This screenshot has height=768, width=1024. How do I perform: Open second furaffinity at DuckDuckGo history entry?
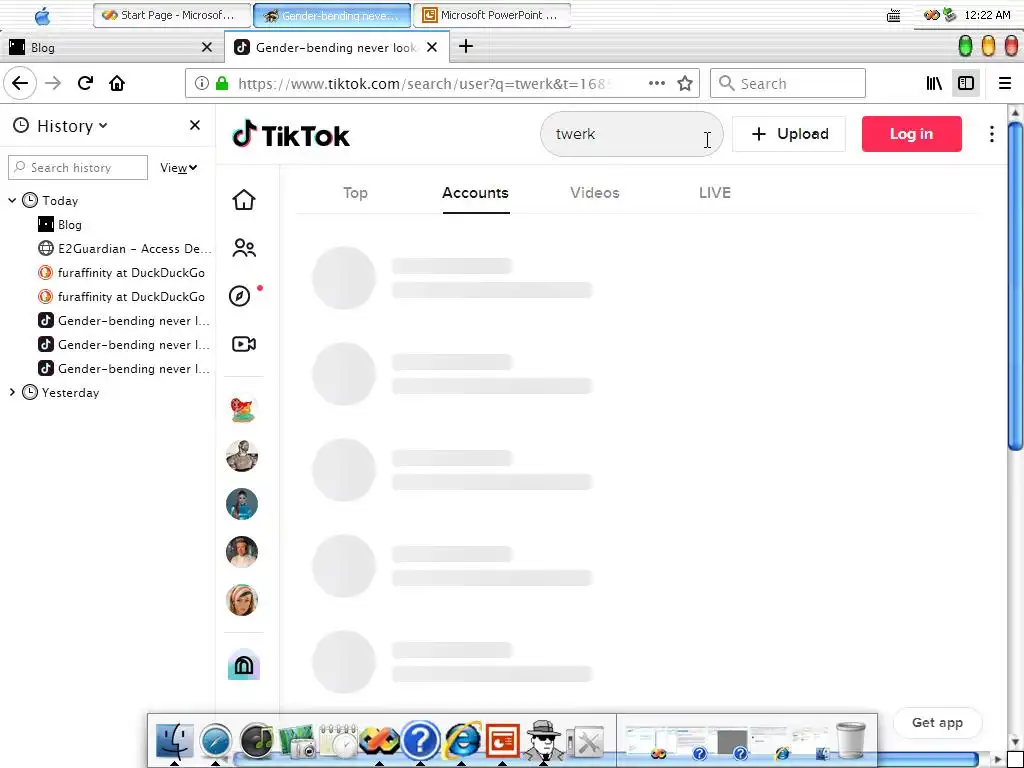pos(124,296)
